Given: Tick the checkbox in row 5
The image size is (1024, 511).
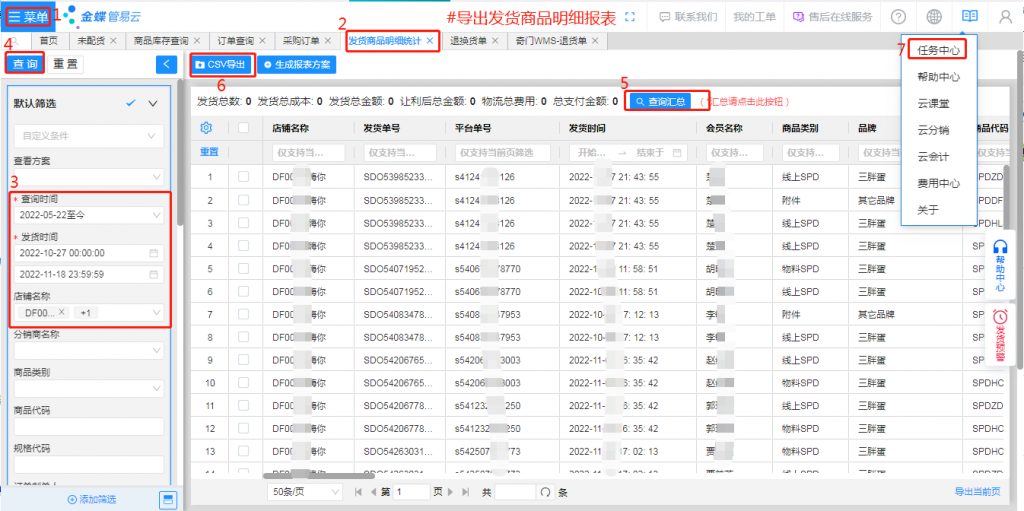Looking at the screenshot, I should [244, 268].
